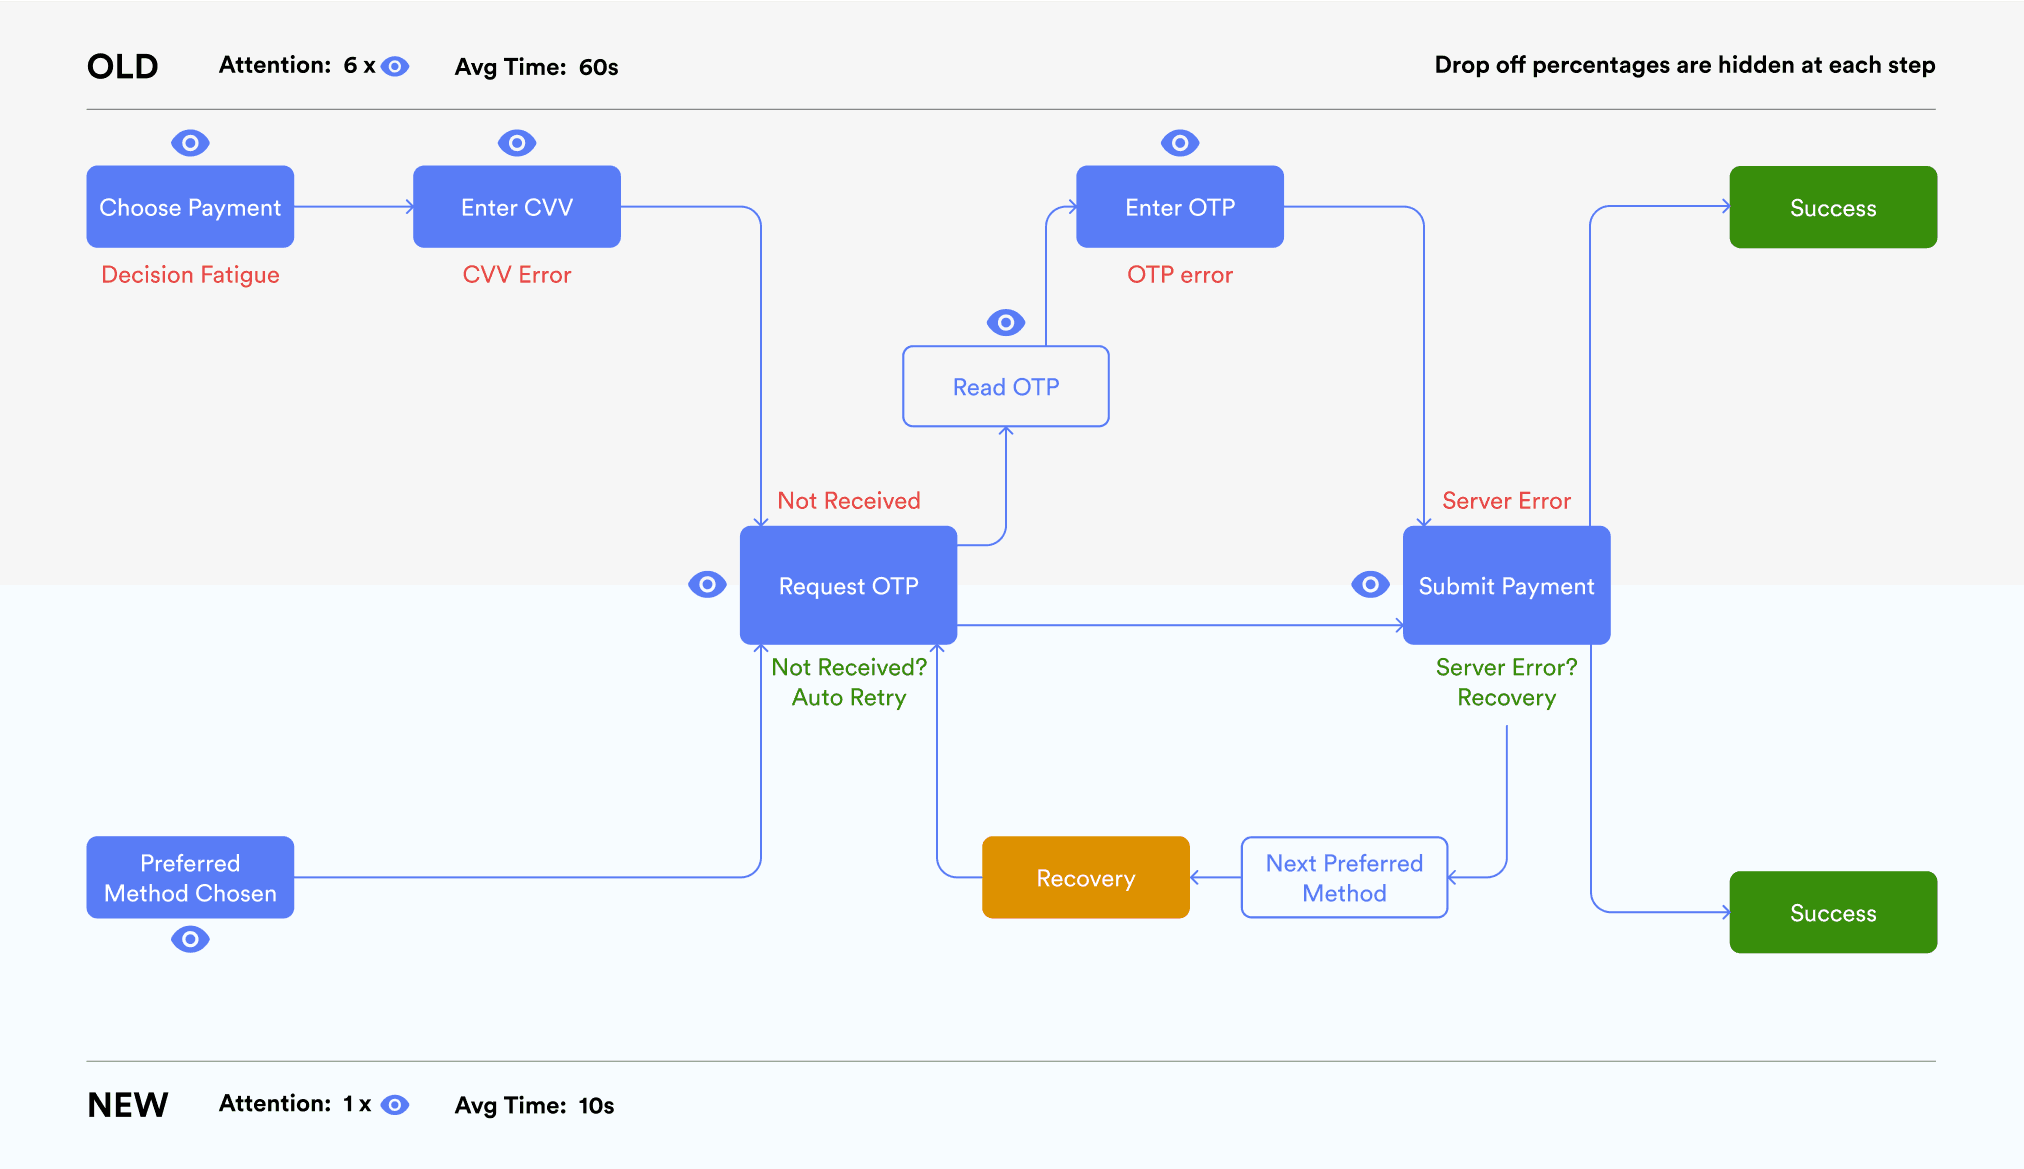
Task: Click the Preferred Method Chosen box
Action: pyautogui.click(x=190, y=878)
